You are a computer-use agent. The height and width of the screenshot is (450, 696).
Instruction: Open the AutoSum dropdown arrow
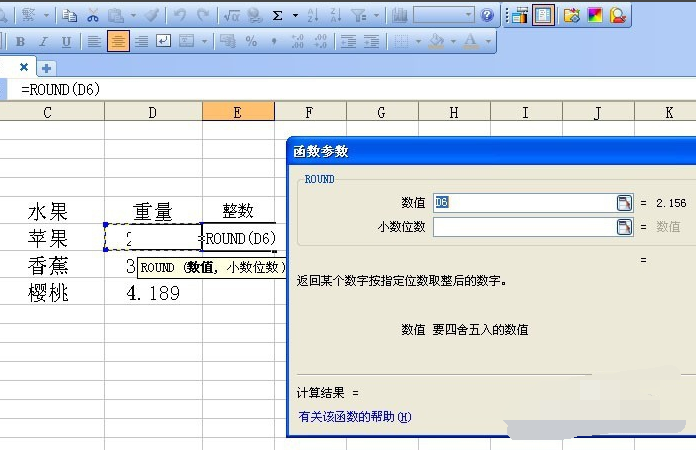tap(295, 16)
